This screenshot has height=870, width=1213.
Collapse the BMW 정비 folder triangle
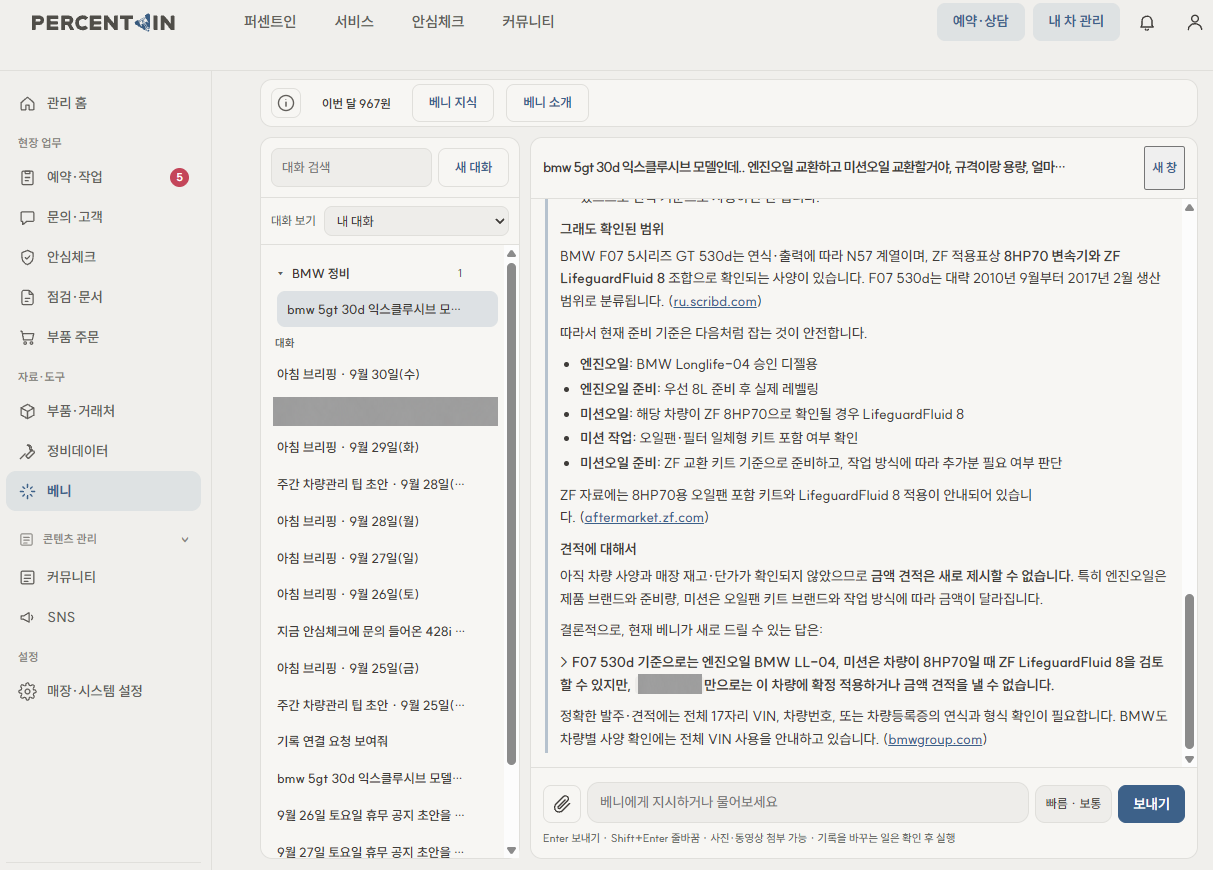click(280, 273)
